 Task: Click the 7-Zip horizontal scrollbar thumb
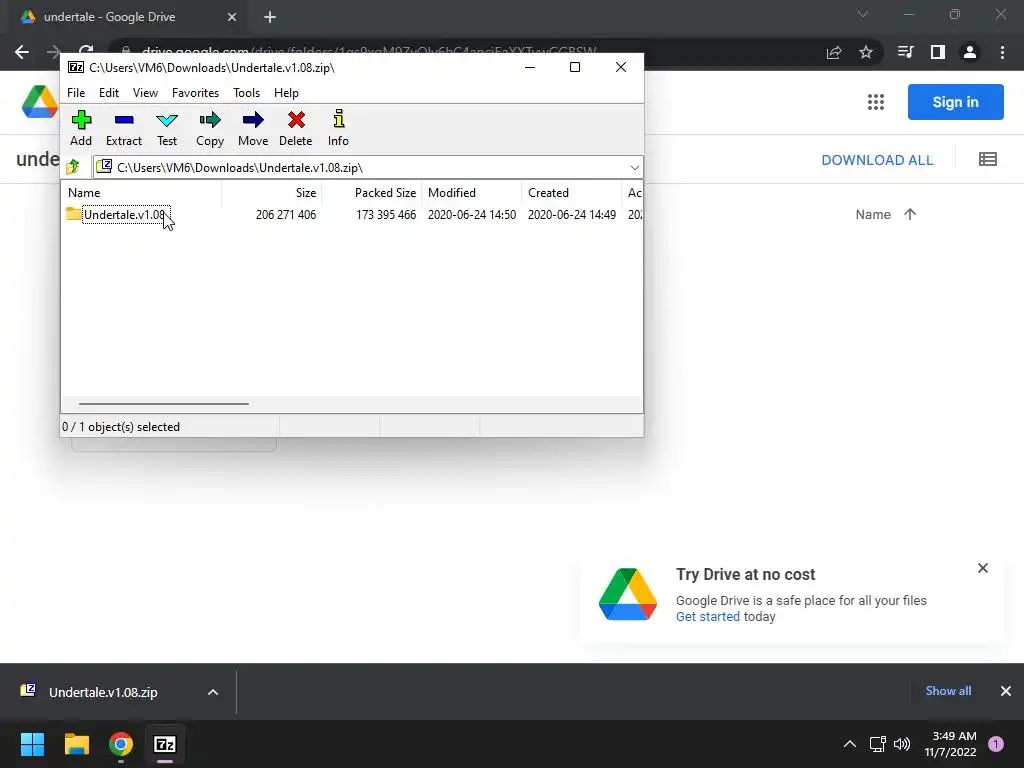click(163, 404)
